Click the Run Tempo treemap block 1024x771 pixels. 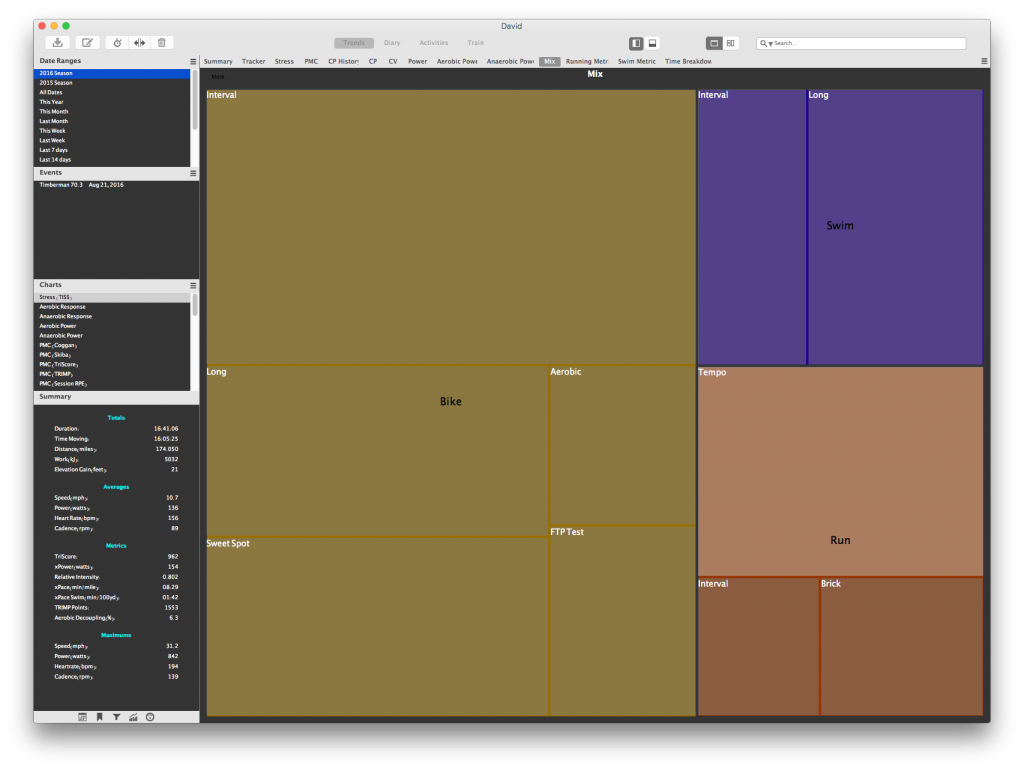pyautogui.click(x=840, y=471)
